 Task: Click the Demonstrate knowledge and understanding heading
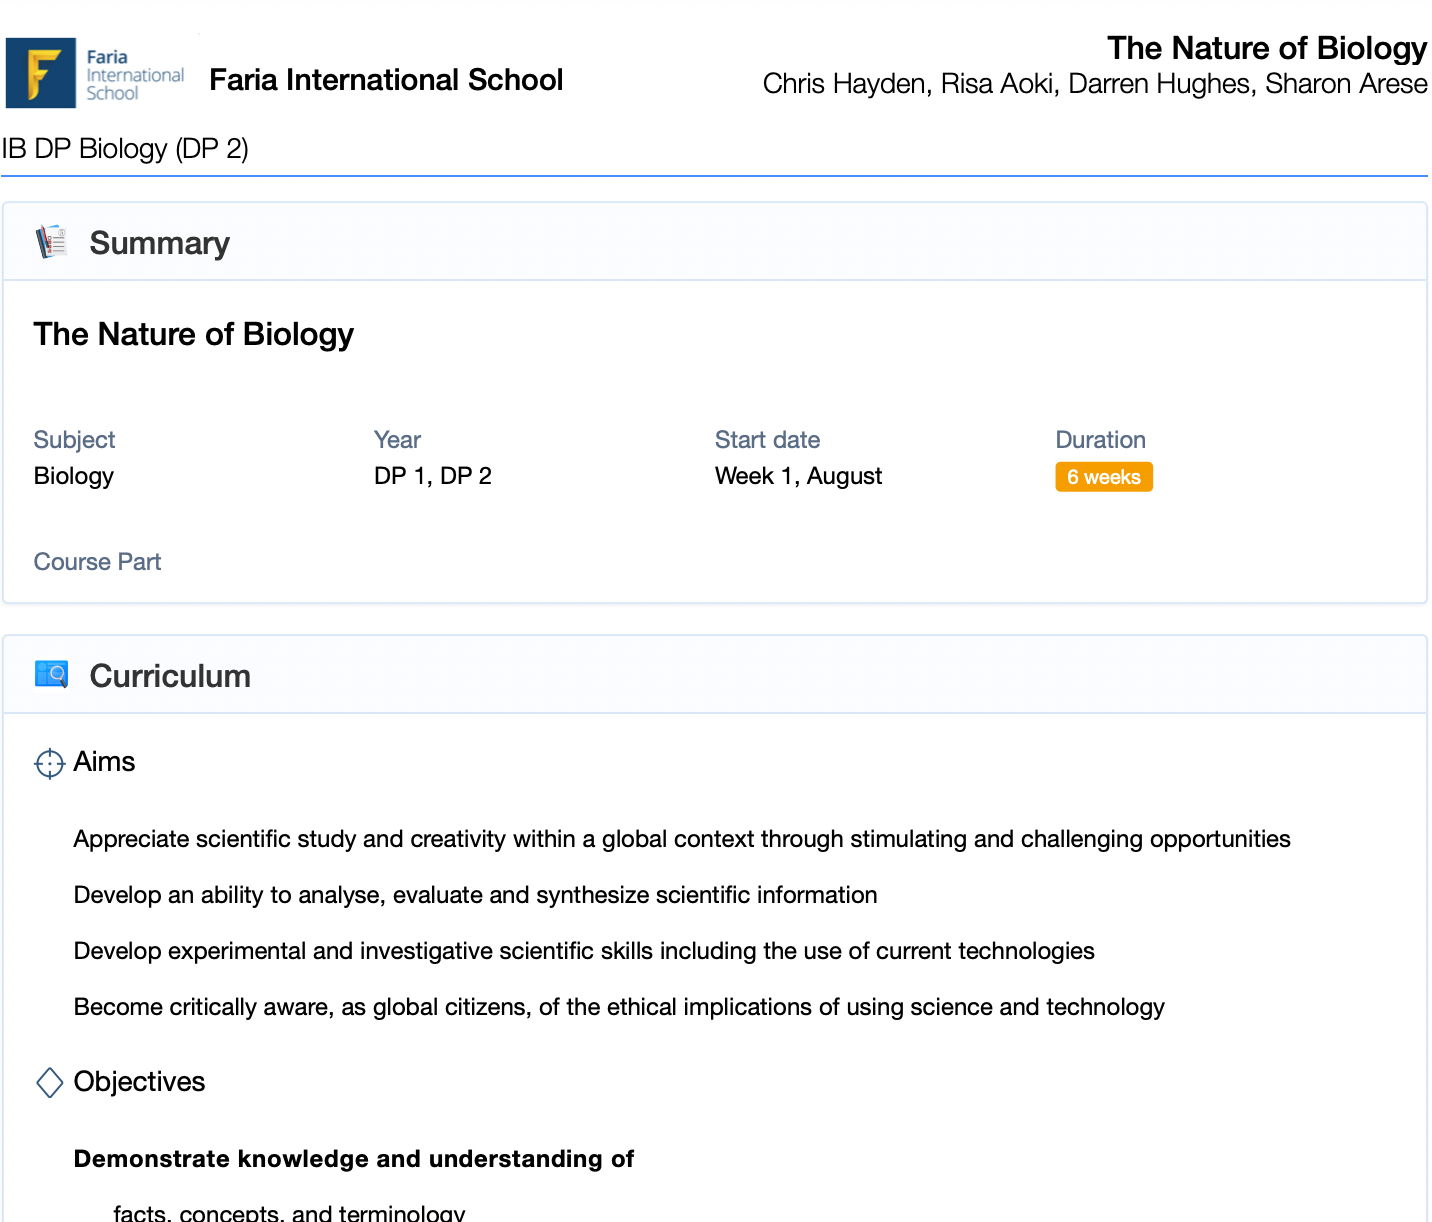pos(353,1159)
